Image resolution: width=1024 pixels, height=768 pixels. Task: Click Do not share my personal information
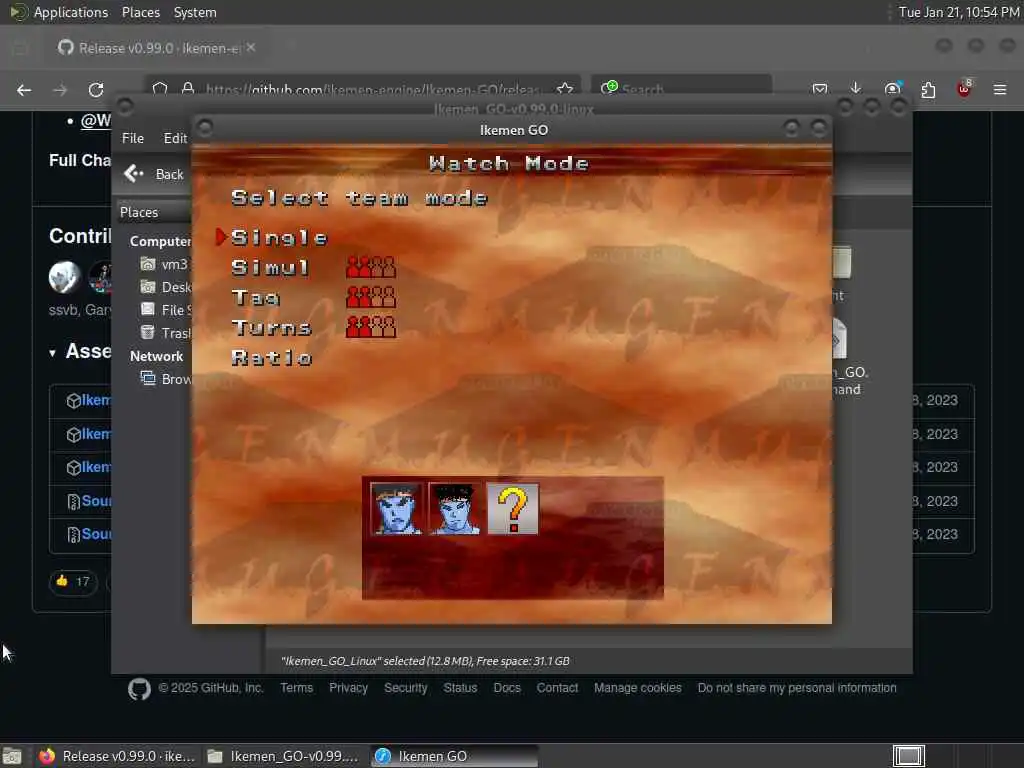click(797, 688)
